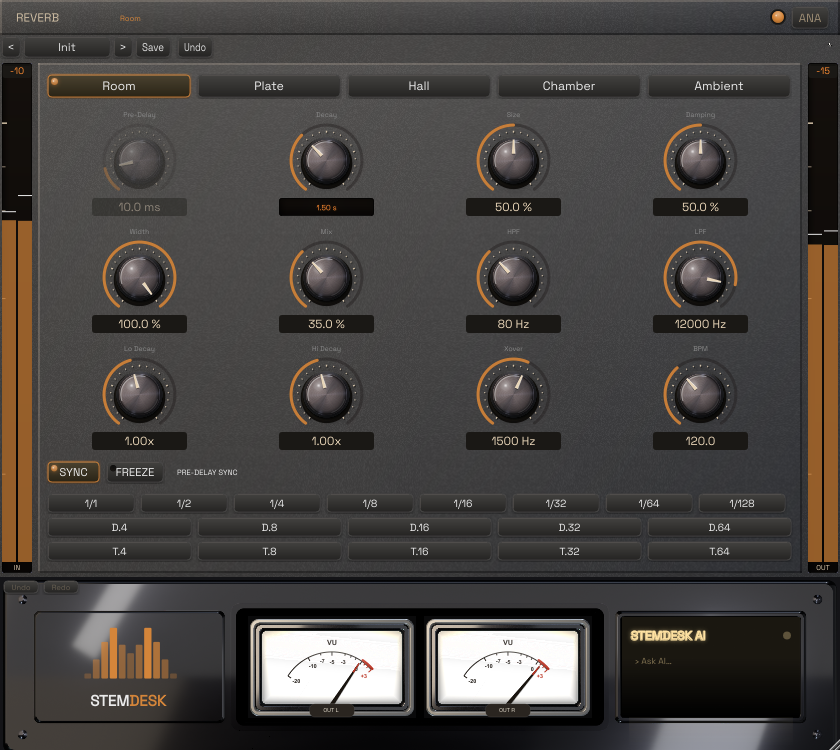Enable the FREEZE toggle

(x=135, y=472)
